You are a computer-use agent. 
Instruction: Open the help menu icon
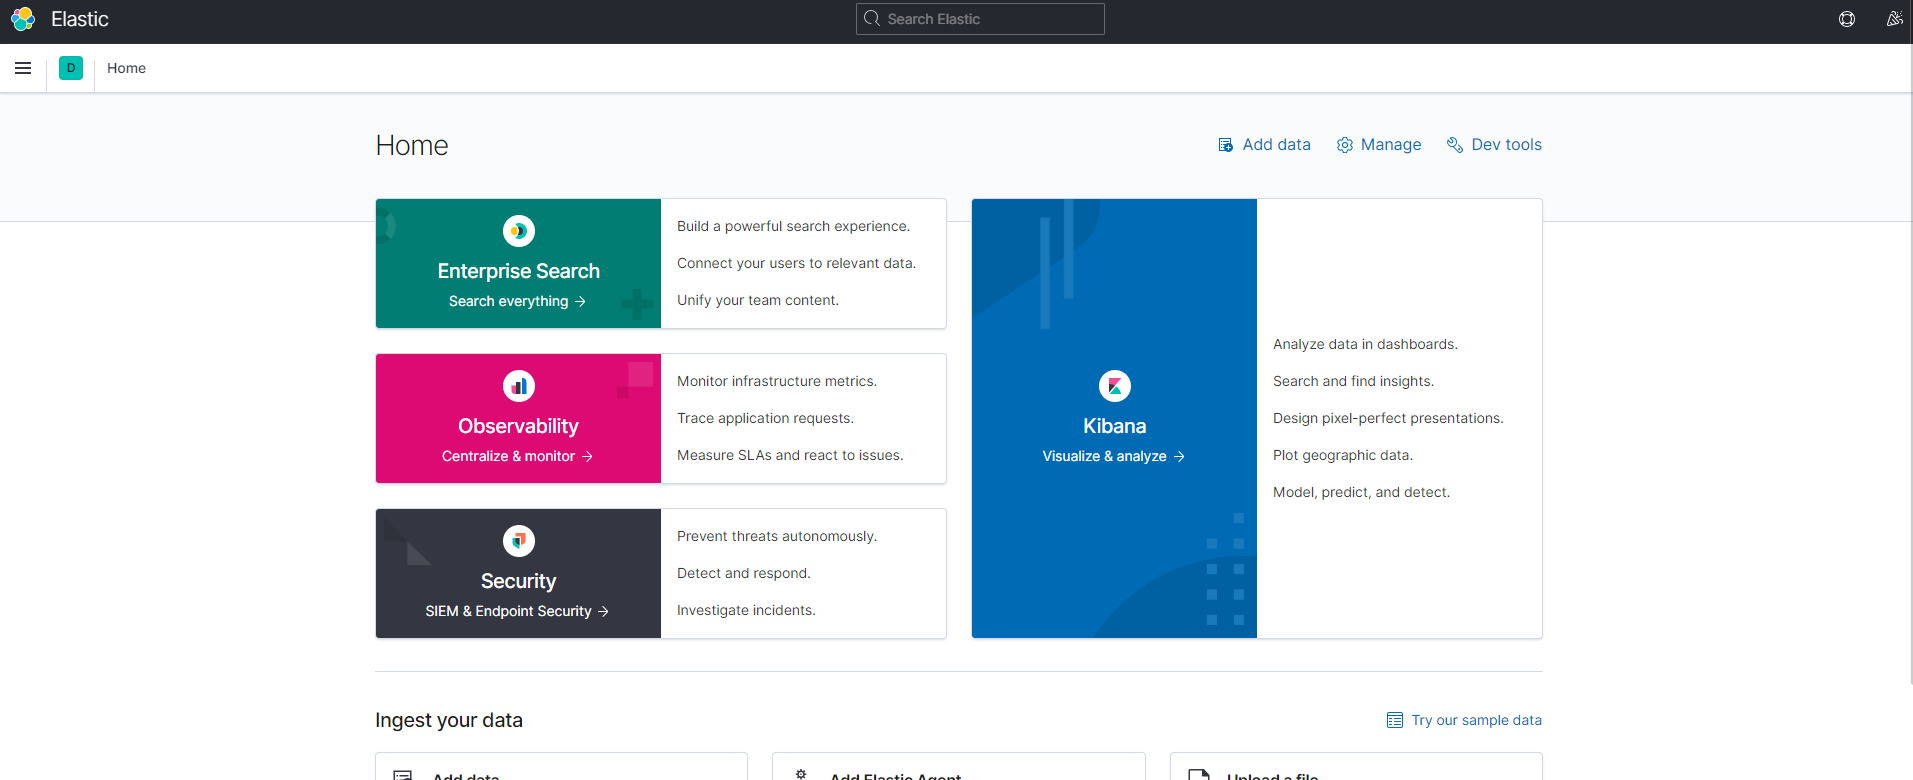(x=1846, y=19)
